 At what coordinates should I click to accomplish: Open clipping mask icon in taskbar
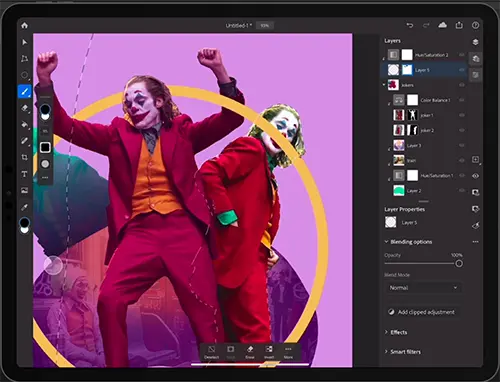pyautogui.click(x=476, y=209)
